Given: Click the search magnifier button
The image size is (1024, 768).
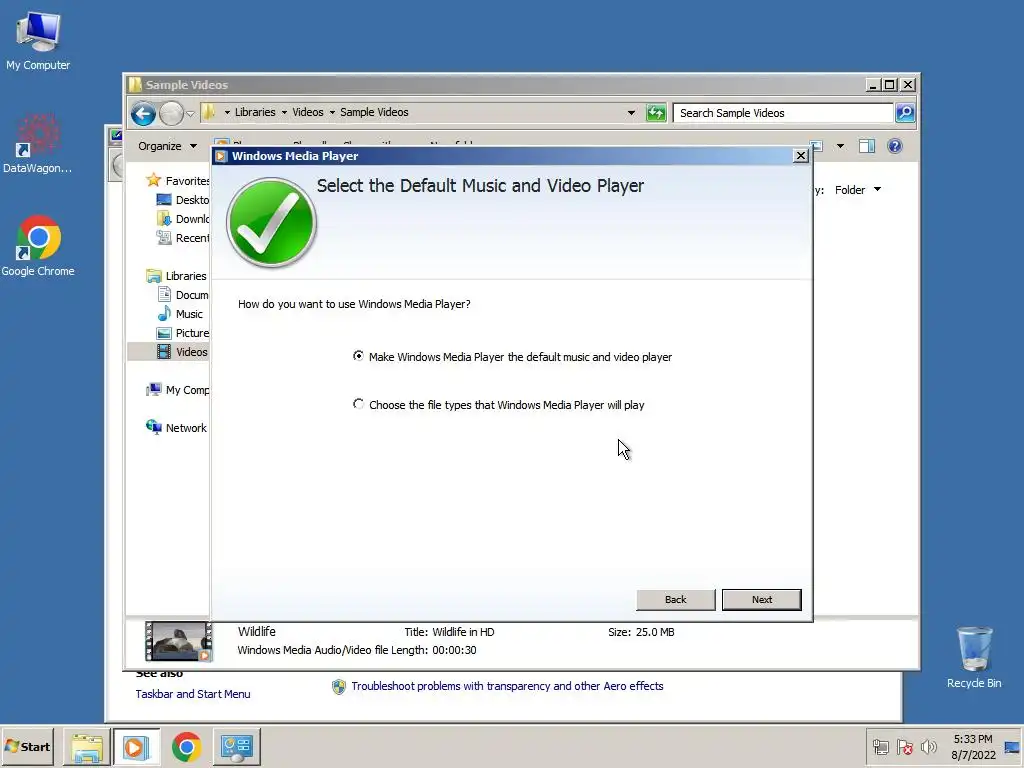Looking at the screenshot, I should click(905, 113).
